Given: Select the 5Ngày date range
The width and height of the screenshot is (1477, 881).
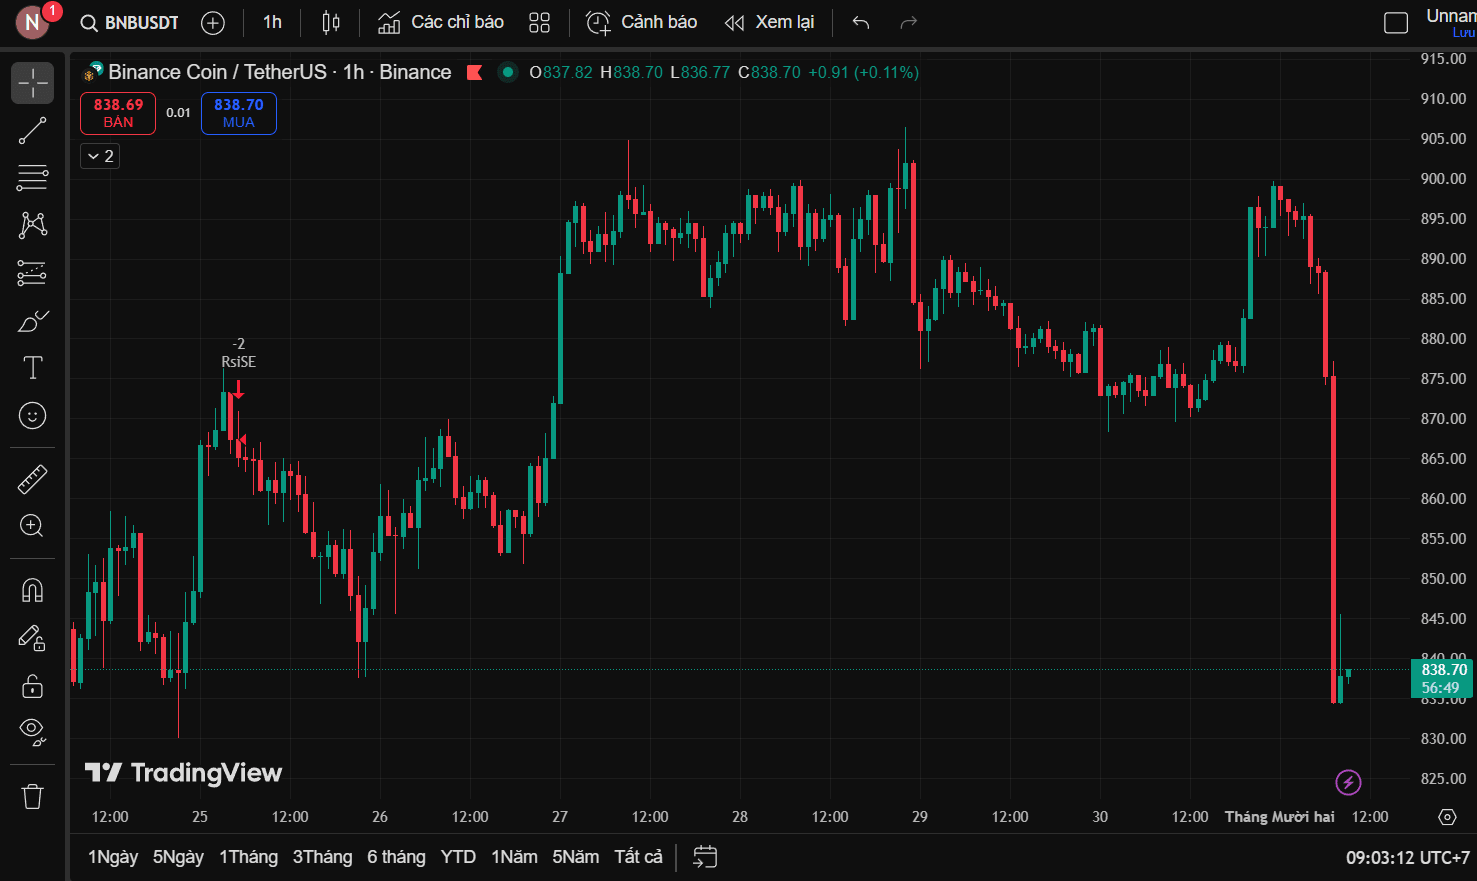Looking at the screenshot, I should pyautogui.click(x=178, y=857).
